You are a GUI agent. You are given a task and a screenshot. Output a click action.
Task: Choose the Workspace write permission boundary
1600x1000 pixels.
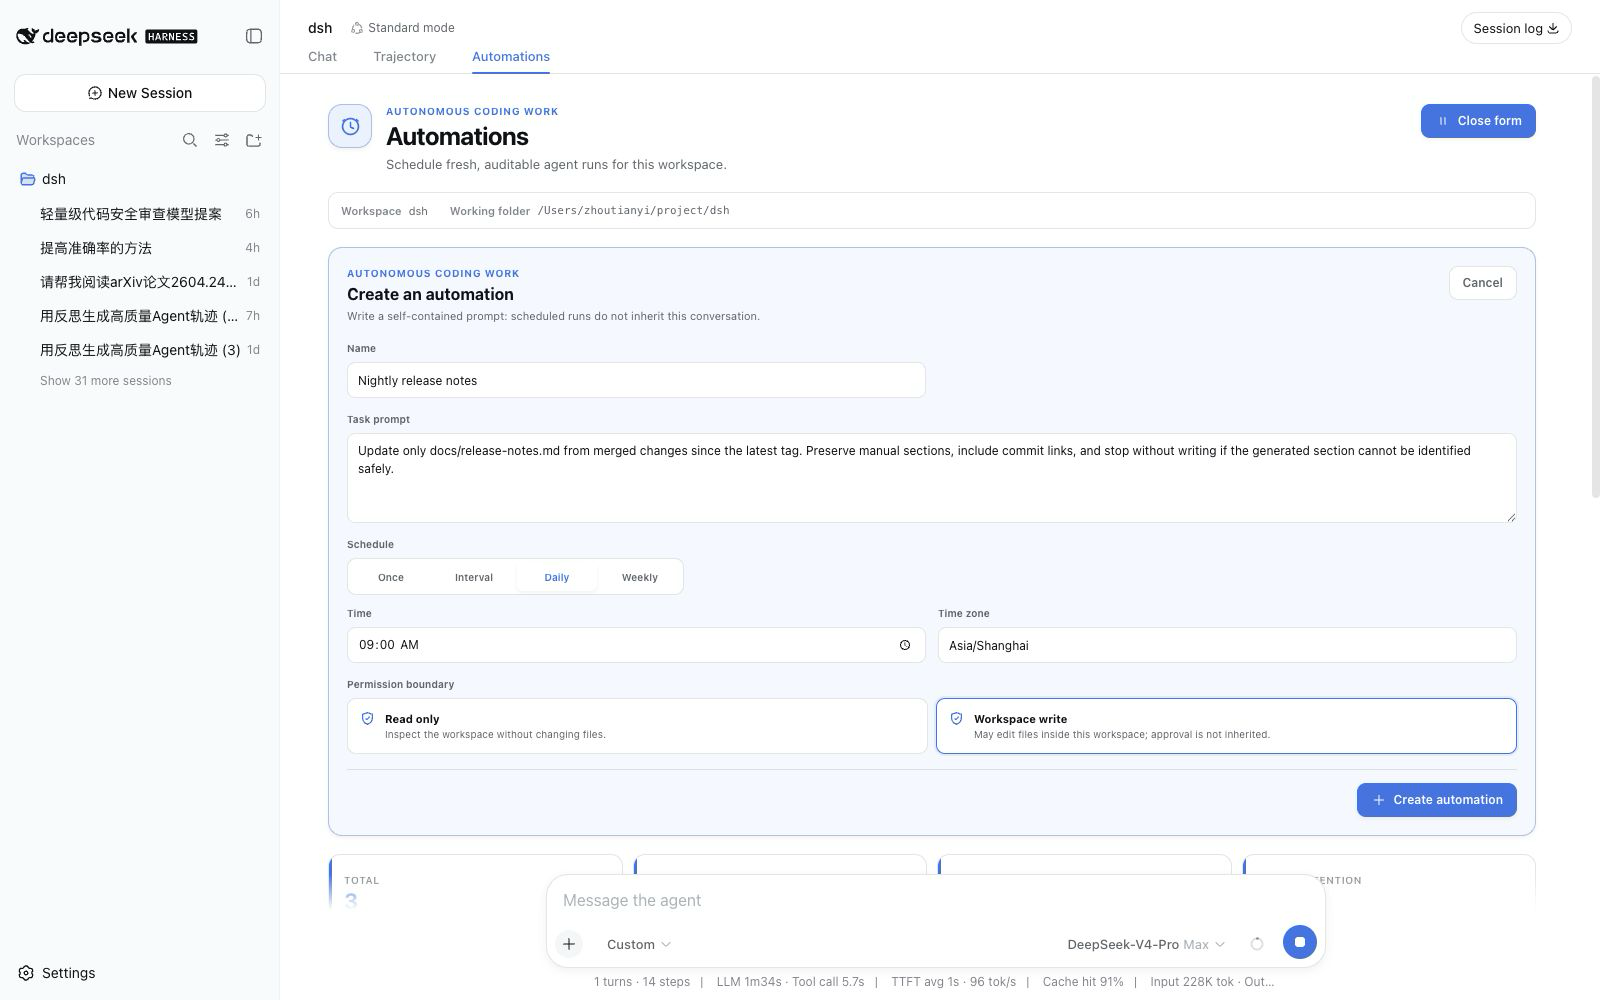pos(1226,726)
